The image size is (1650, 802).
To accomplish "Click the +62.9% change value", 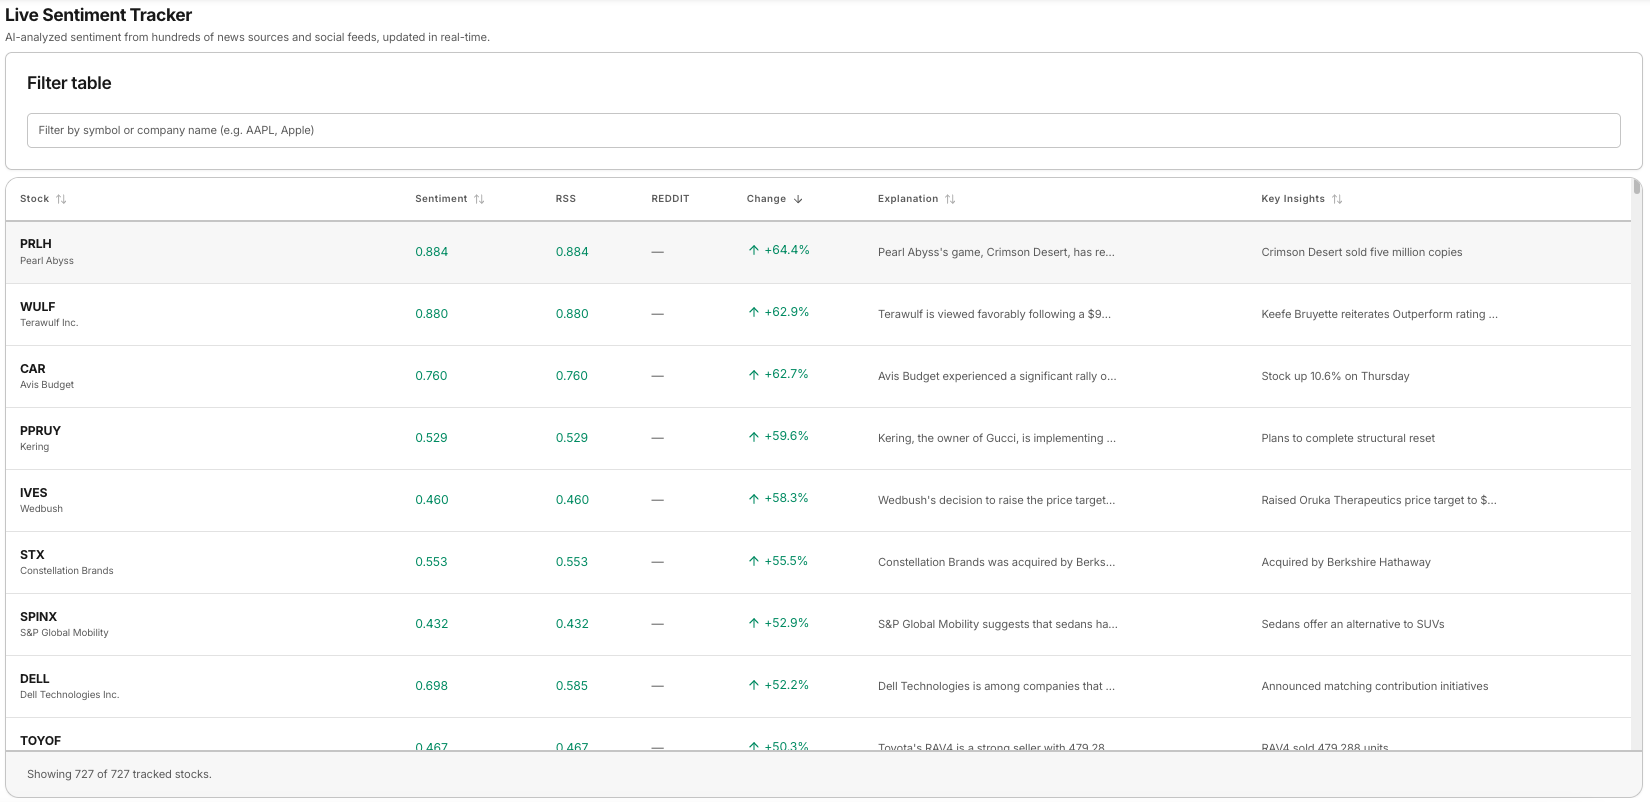I will (787, 312).
